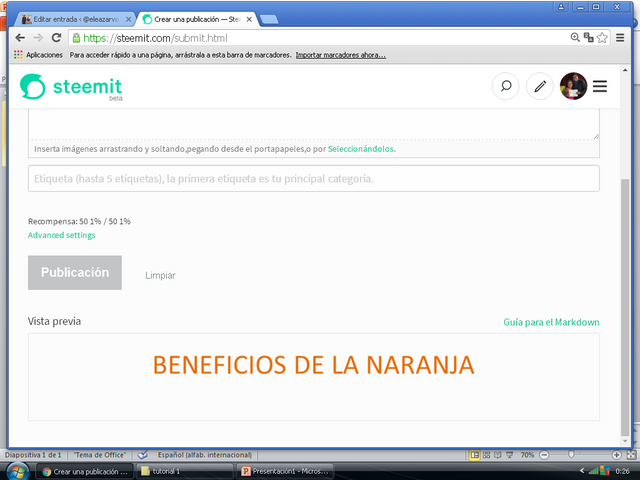Click the BENEFICIOS DE LA NARANJA preview image
Viewport: 640px width, 480px height.
313,365
